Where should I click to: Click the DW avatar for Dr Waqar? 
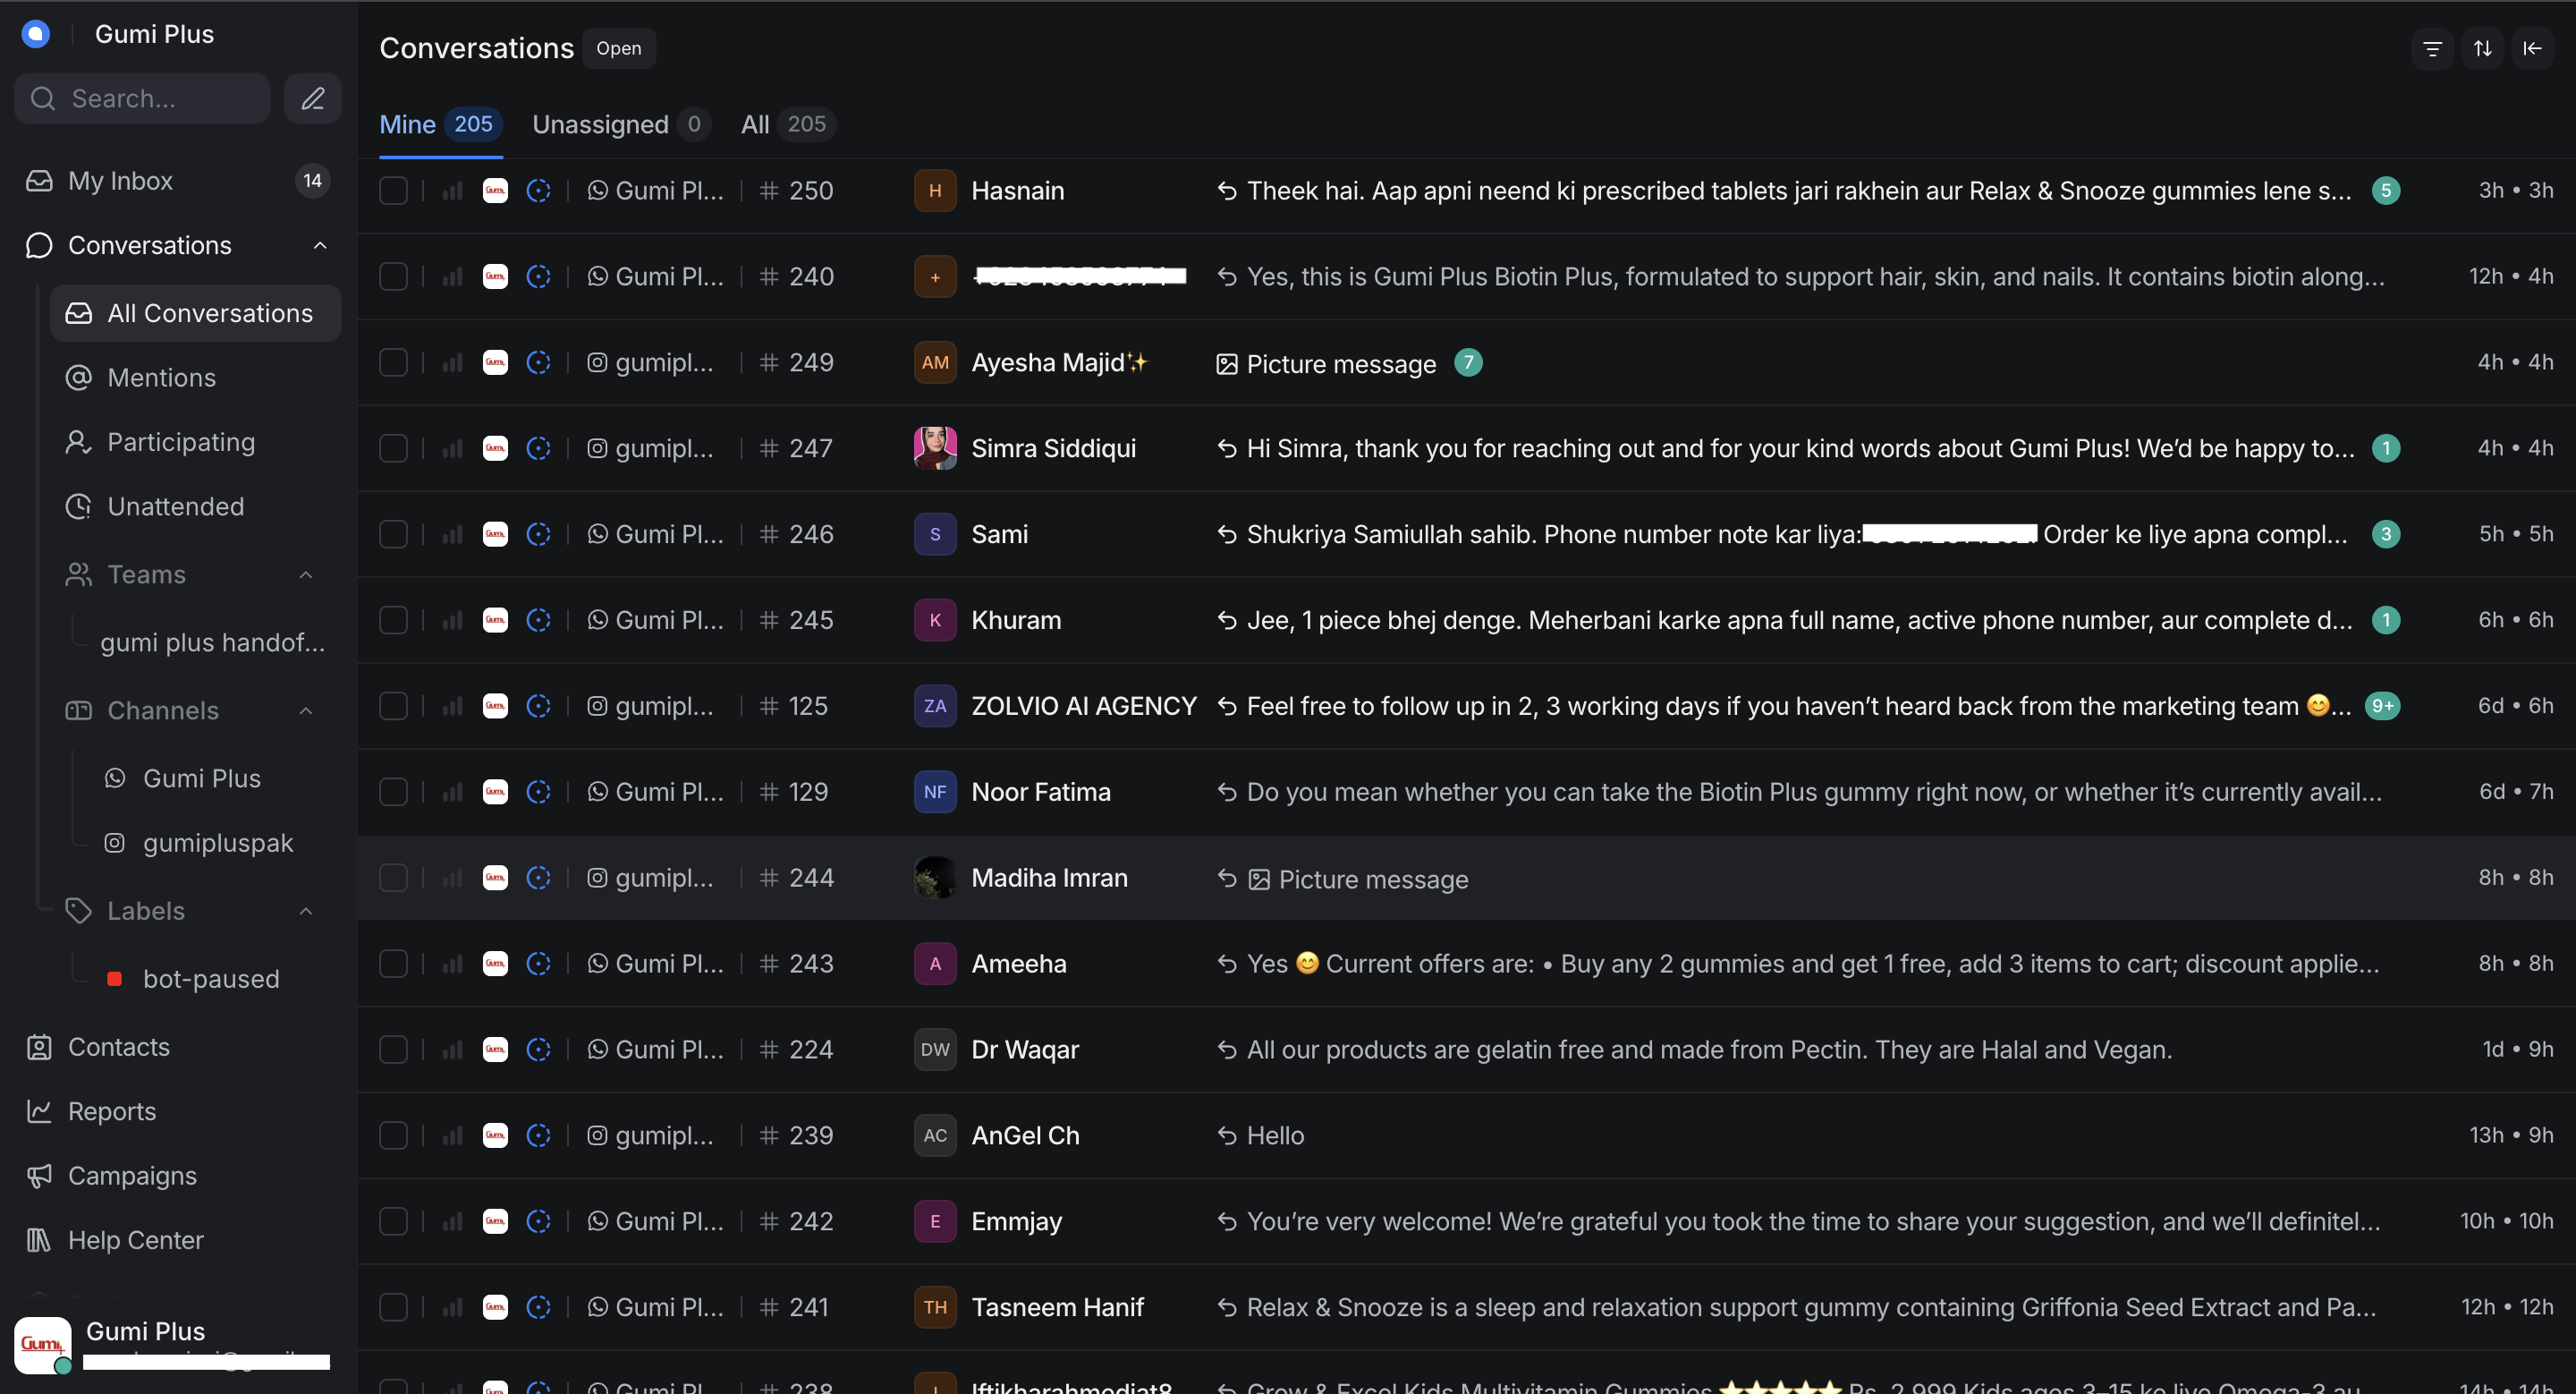click(x=935, y=1050)
